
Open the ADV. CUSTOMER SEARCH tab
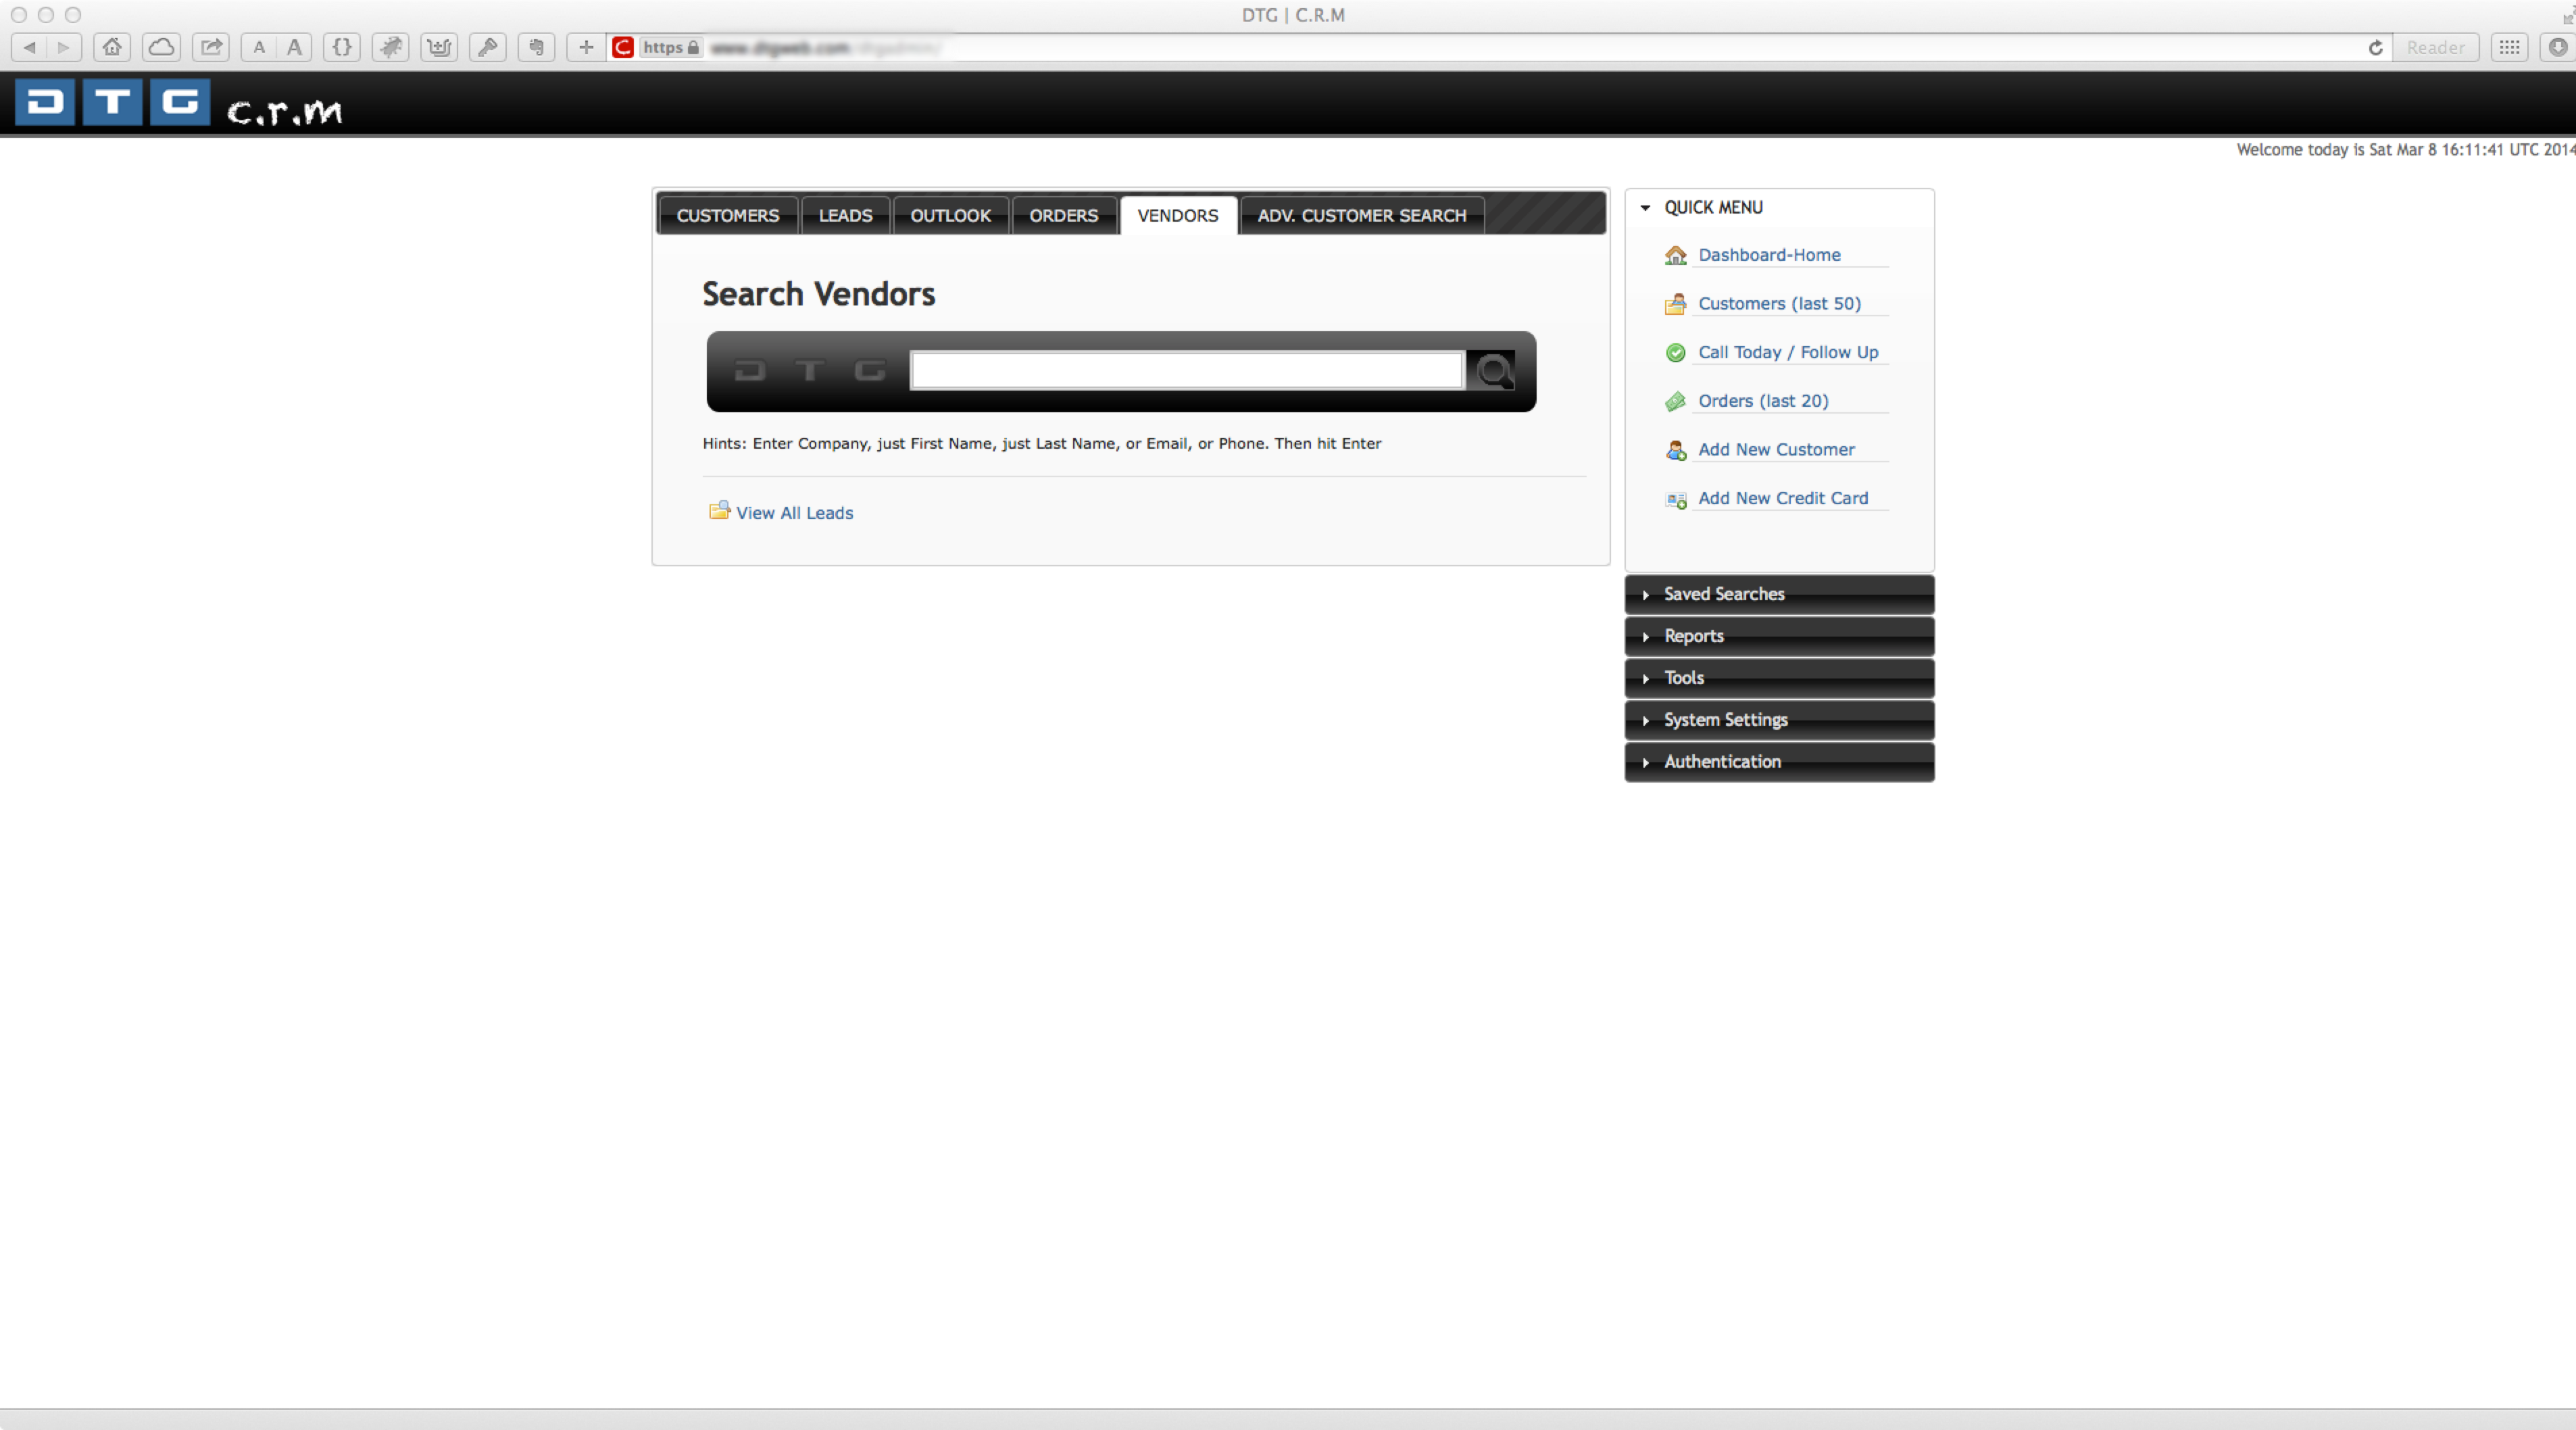tap(1362, 215)
